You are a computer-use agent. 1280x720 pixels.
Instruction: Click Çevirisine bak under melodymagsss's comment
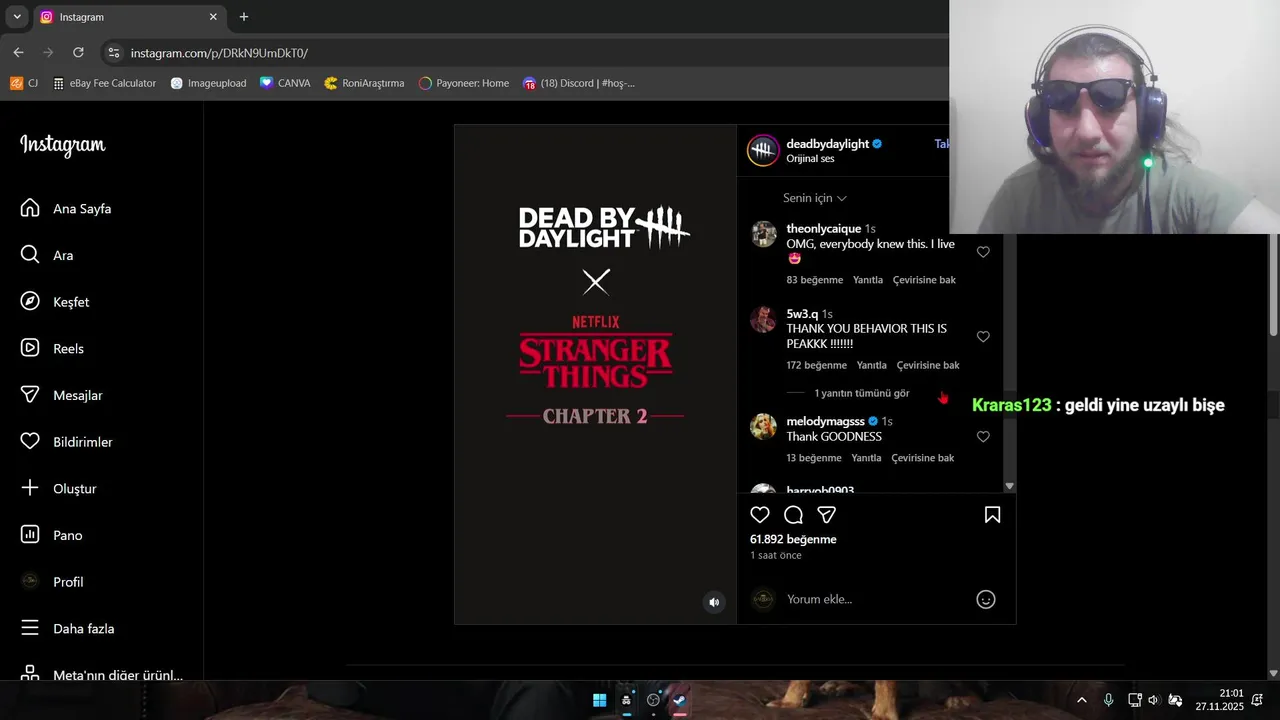tap(923, 458)
